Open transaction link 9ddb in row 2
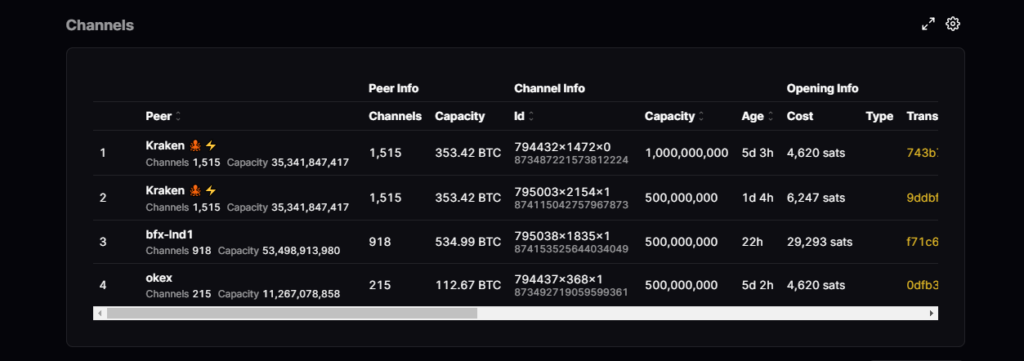Screen dimensions: 1024x361 point(922,198)
